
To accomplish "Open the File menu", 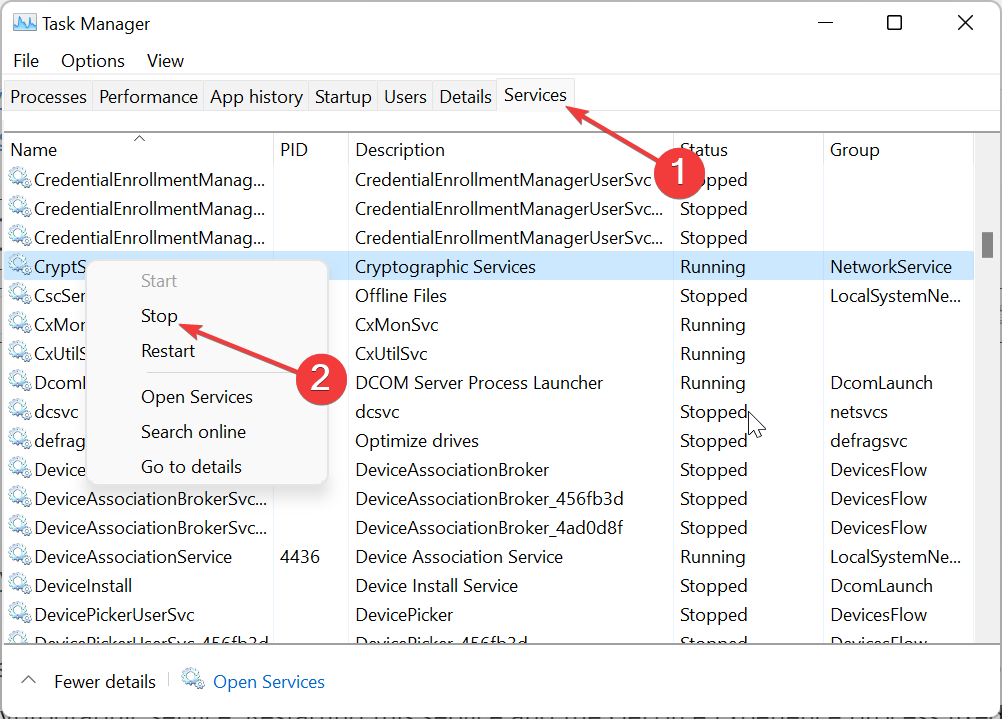I will pyautogui.click(x=26, y=61).
